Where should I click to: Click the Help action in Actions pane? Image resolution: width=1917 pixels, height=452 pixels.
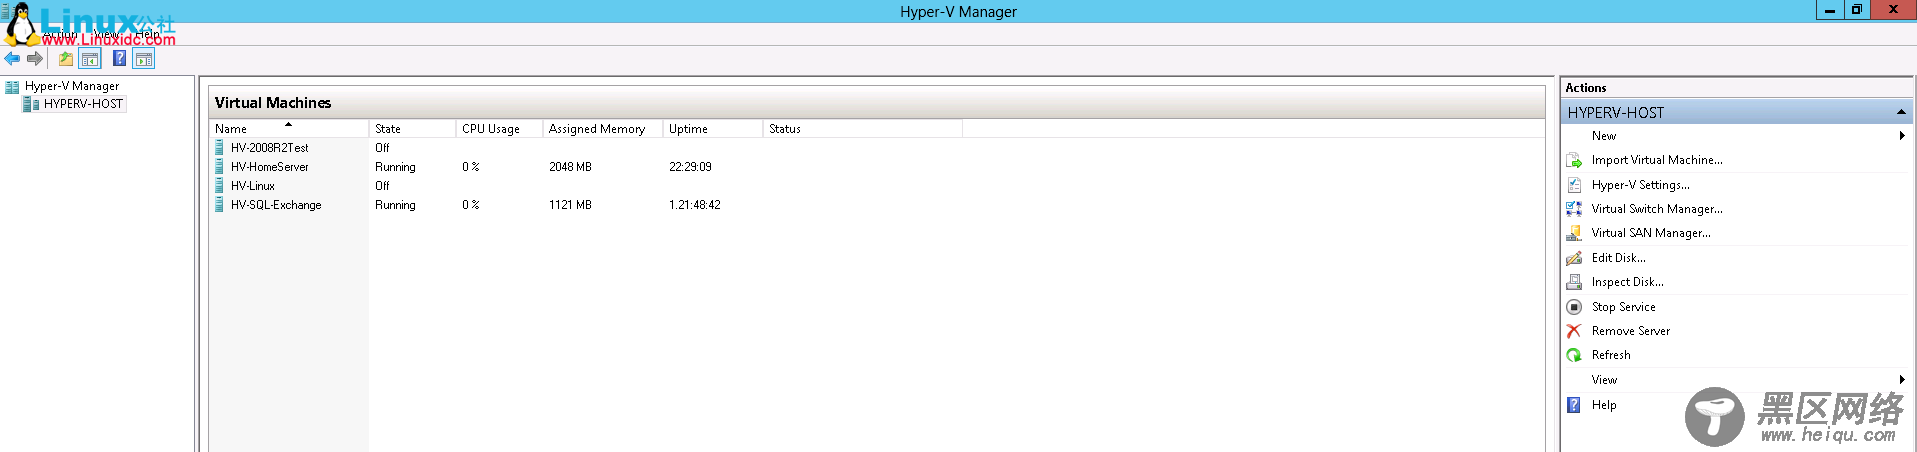(1604, 405)
